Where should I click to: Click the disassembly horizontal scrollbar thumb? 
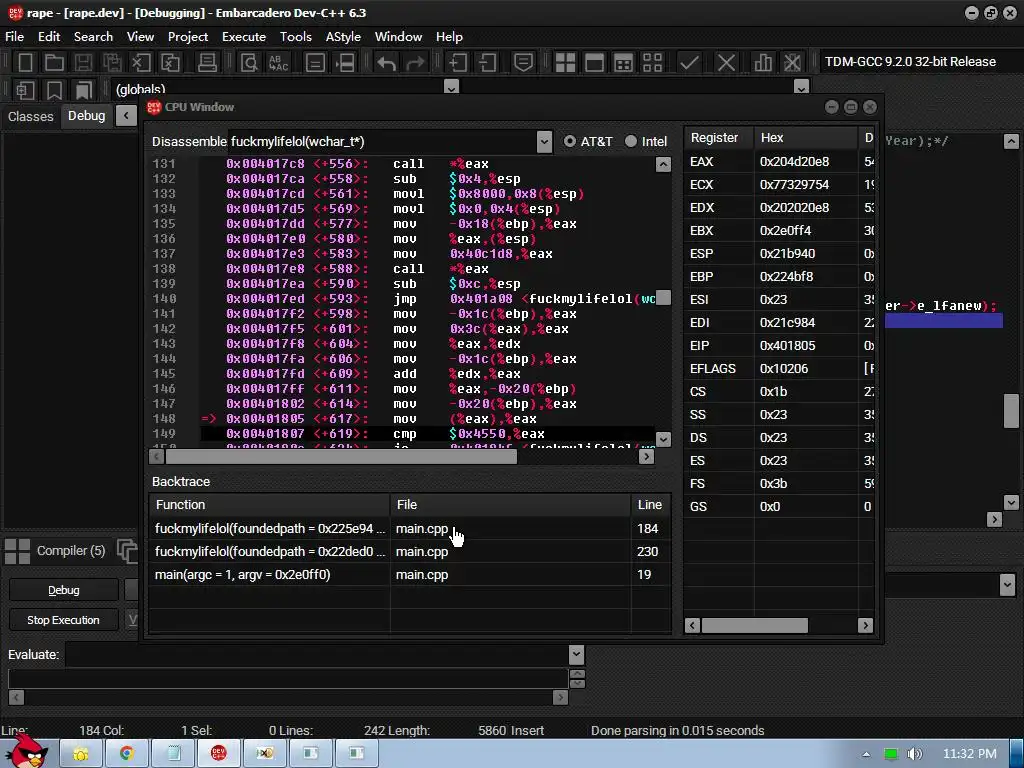tap(341, 456)
